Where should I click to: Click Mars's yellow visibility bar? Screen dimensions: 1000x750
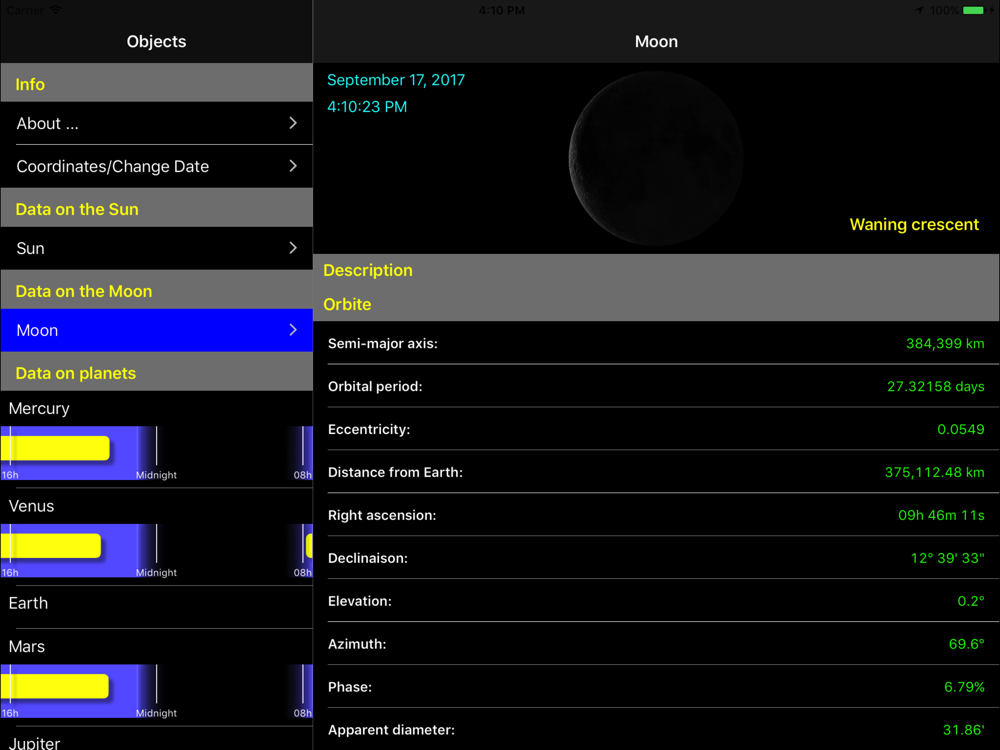55,686
